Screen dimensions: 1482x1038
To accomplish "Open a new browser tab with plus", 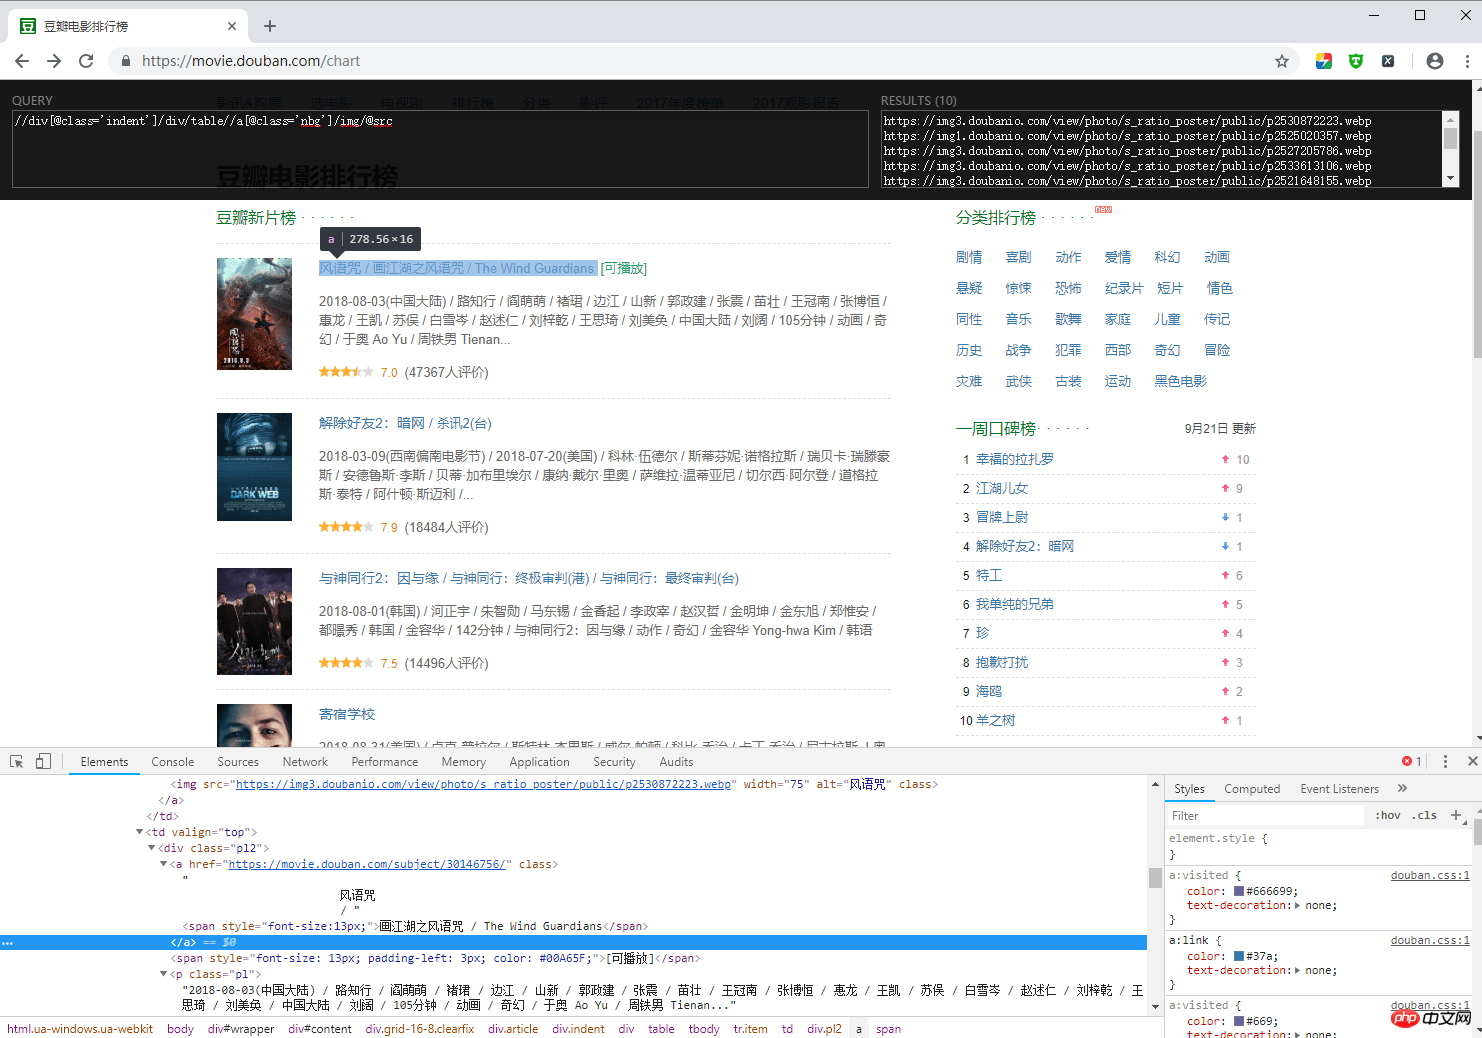I will [270, 26].
